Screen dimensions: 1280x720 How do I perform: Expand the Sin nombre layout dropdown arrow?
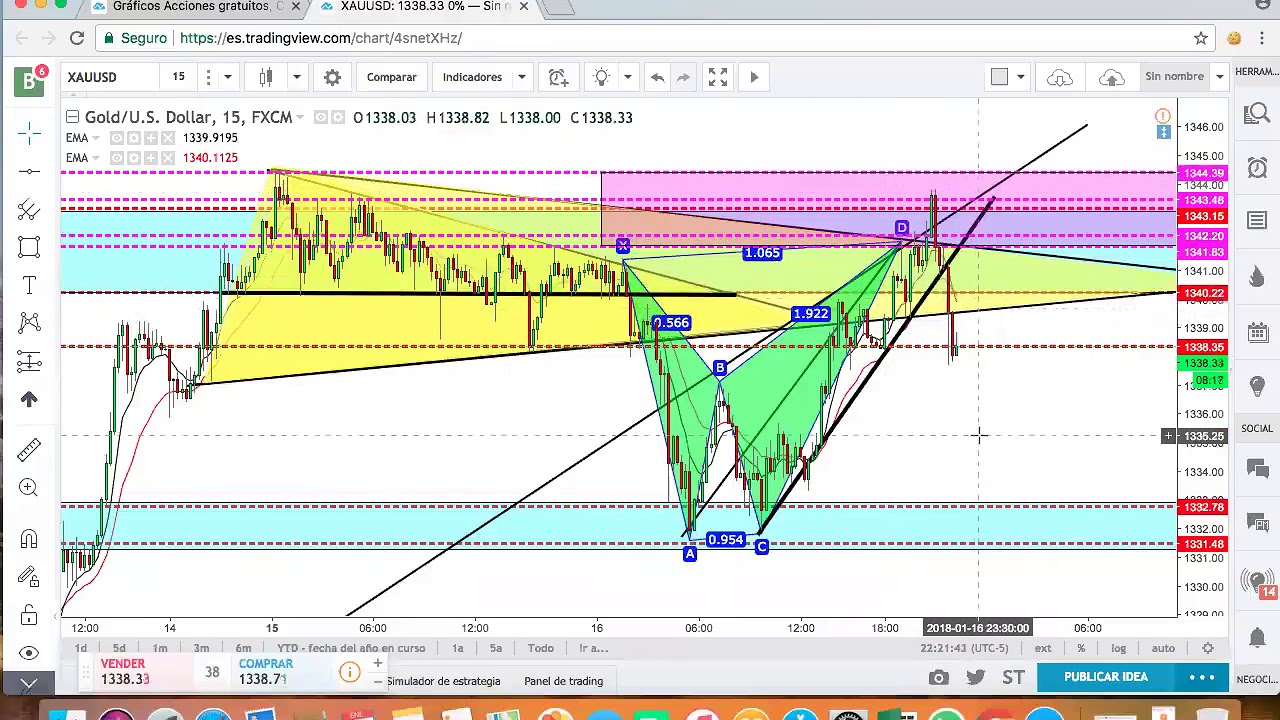[x=1220, y=77]
